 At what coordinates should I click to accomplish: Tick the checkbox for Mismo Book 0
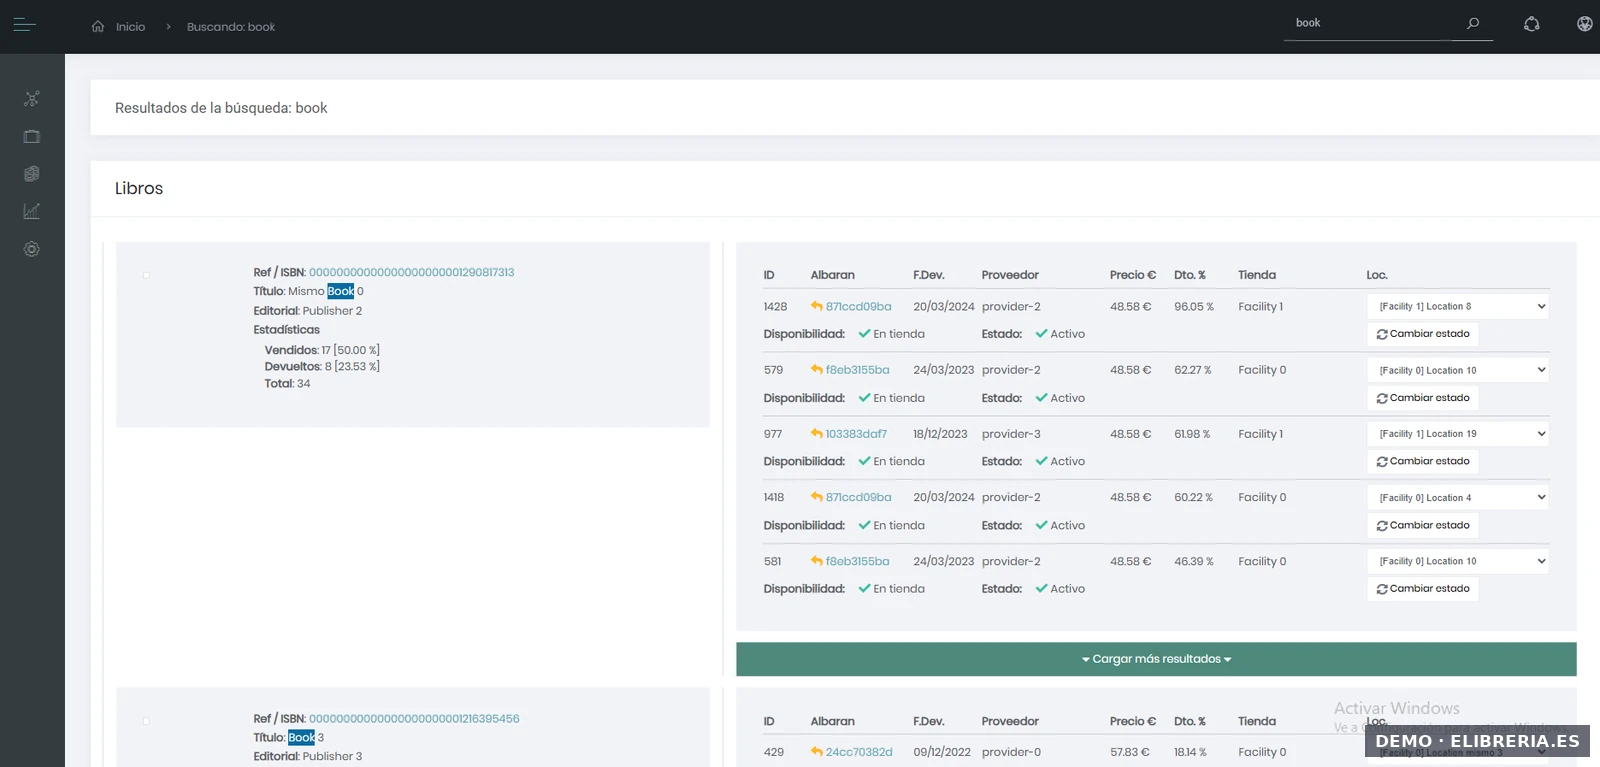[146, 275]
